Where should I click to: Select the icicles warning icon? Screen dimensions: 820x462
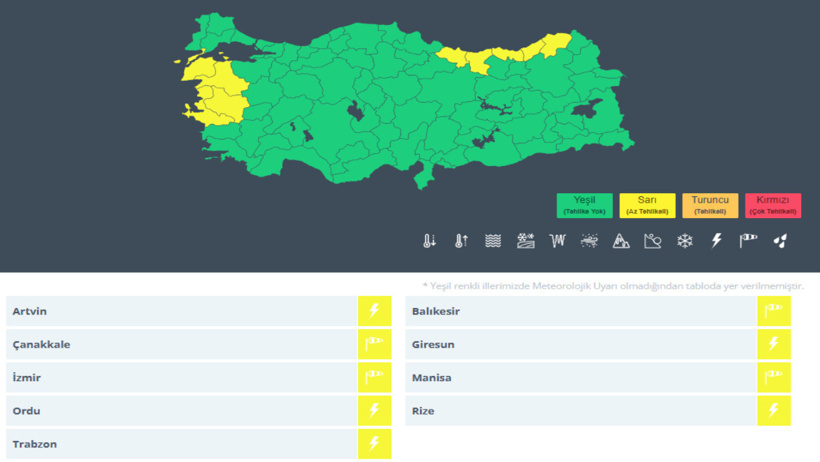tap(557, 241)
